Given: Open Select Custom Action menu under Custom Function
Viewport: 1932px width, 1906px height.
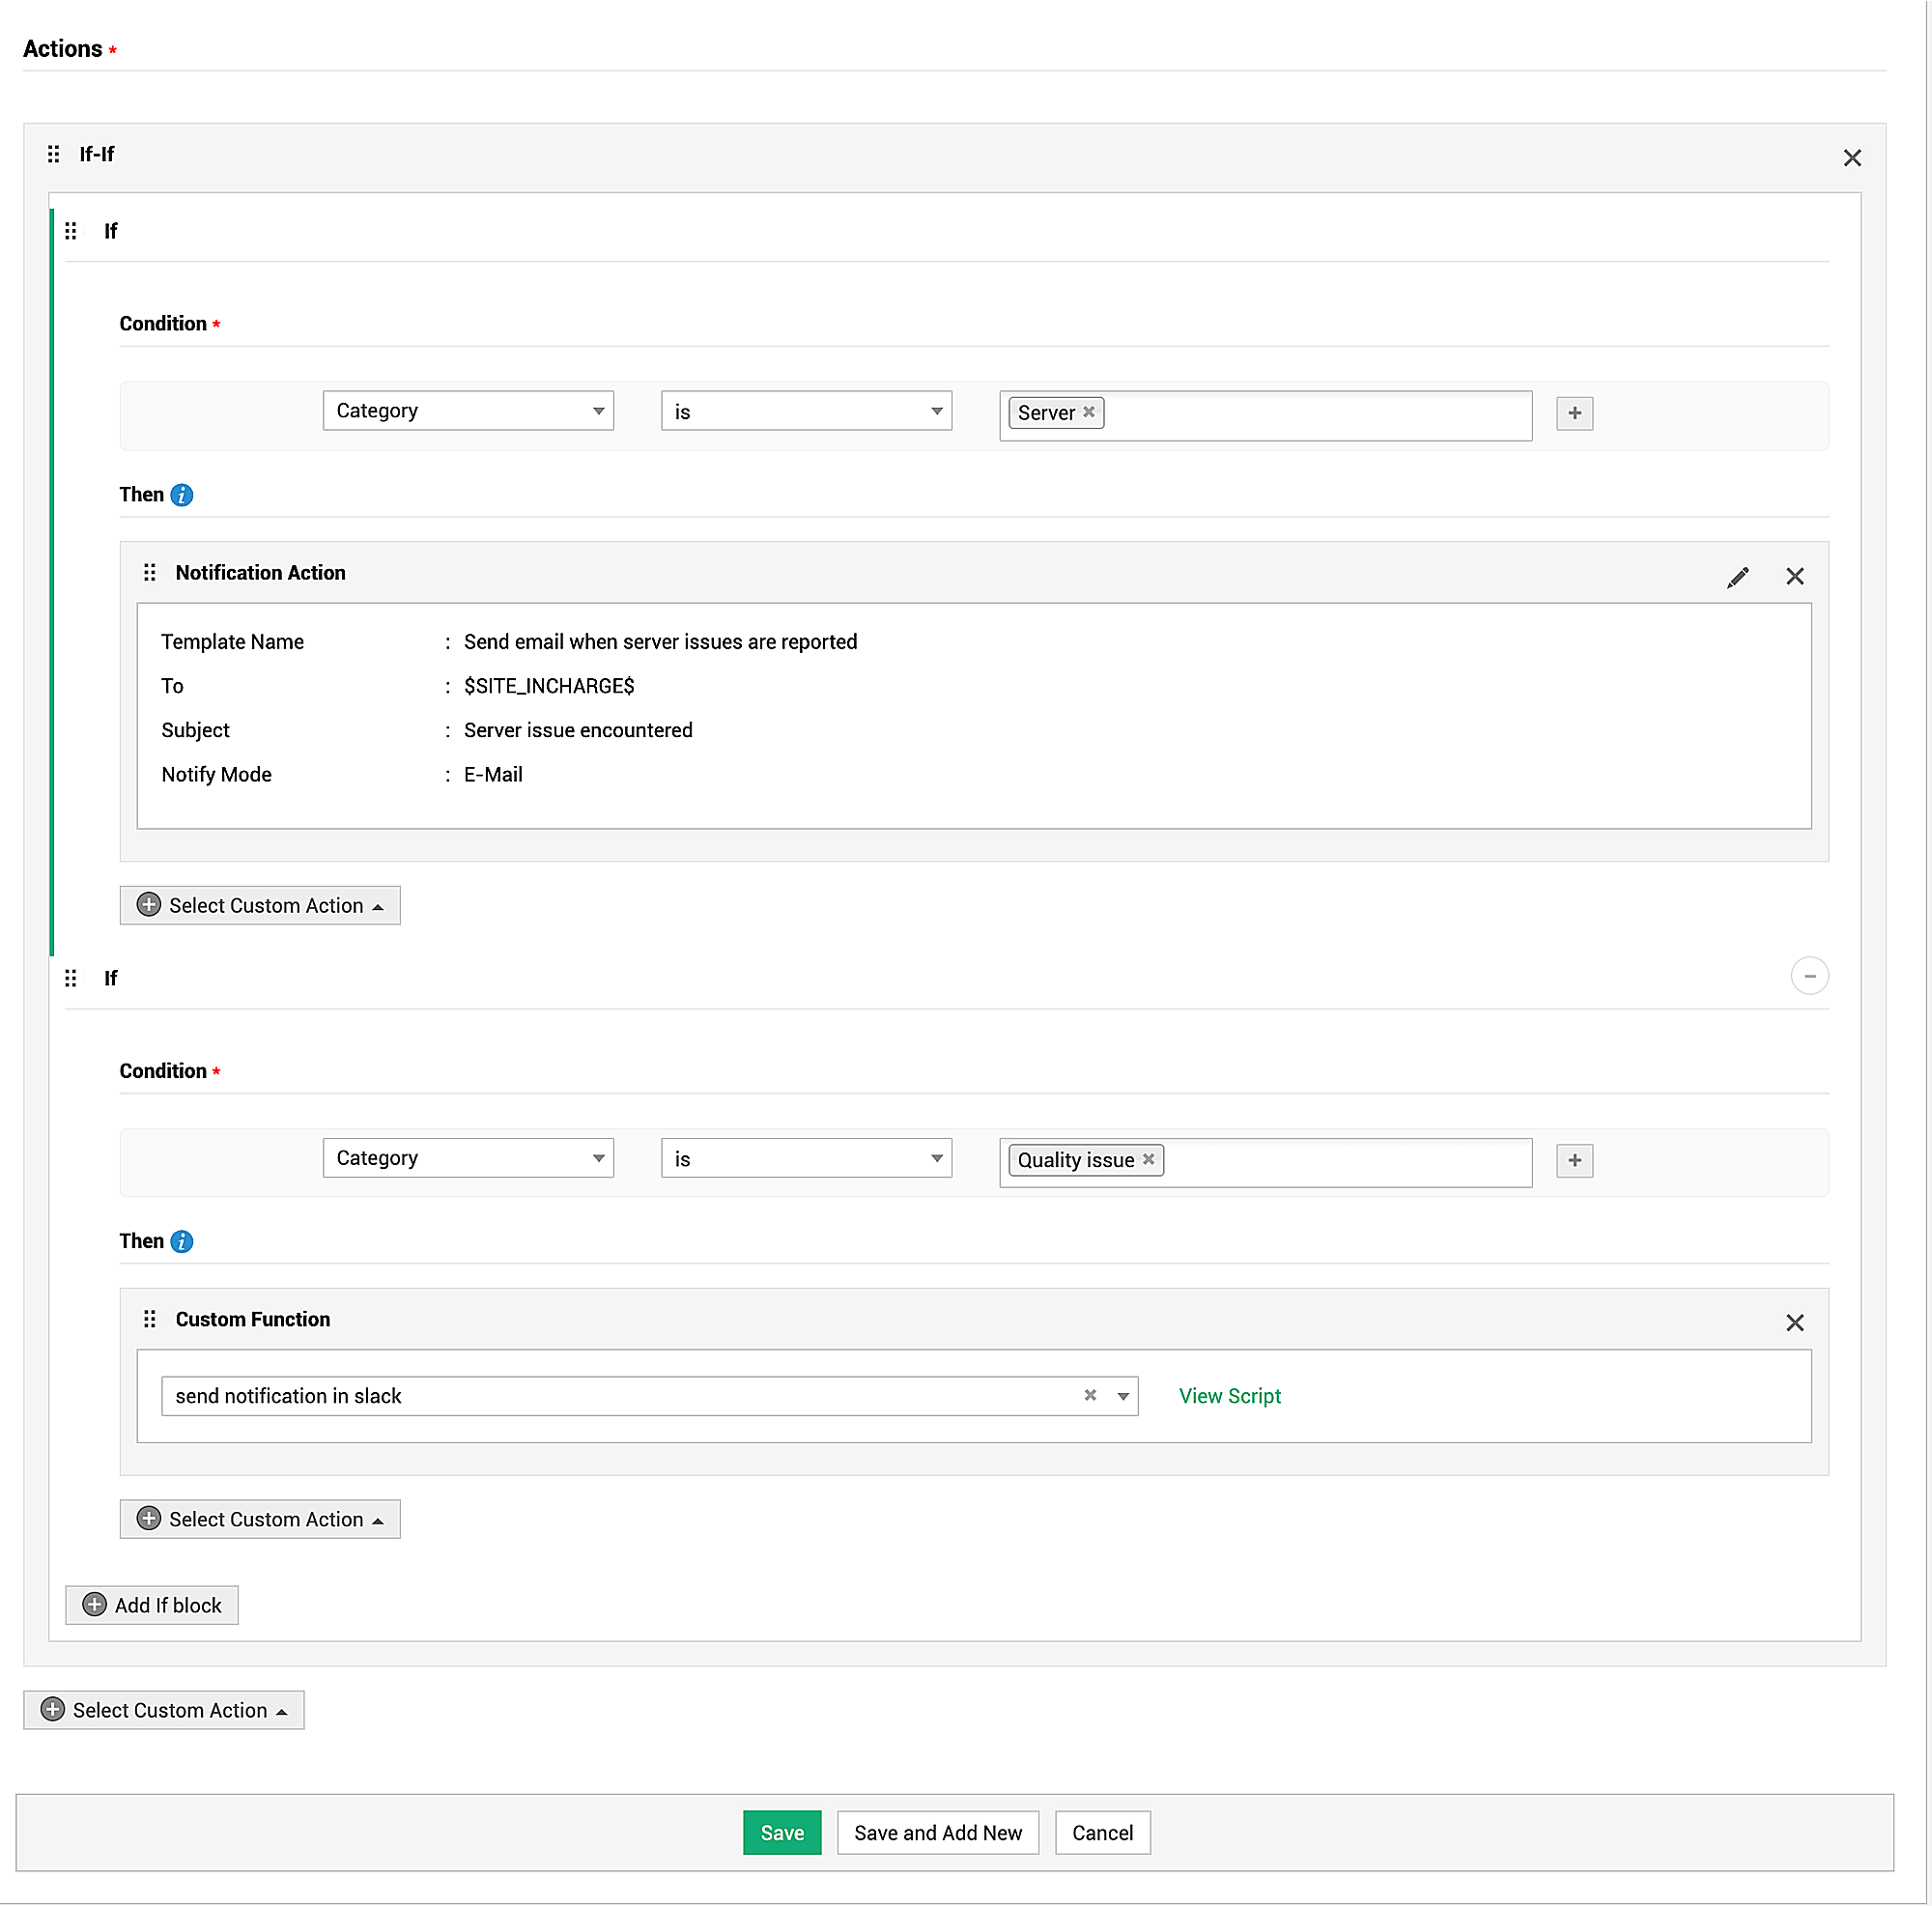Looking at the screenshot, I should [260, 1519].
